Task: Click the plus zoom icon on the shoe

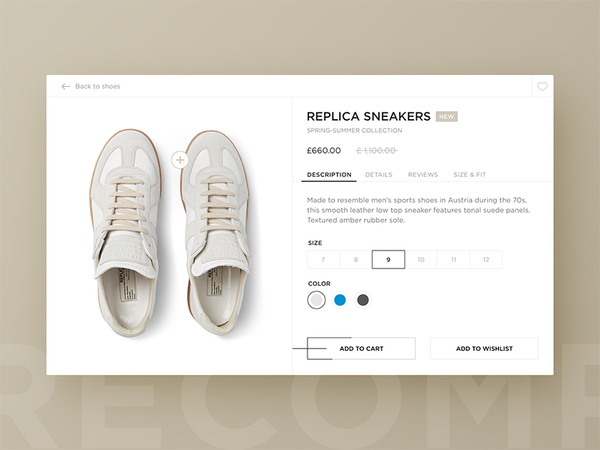Action: (x=180, y=160)
